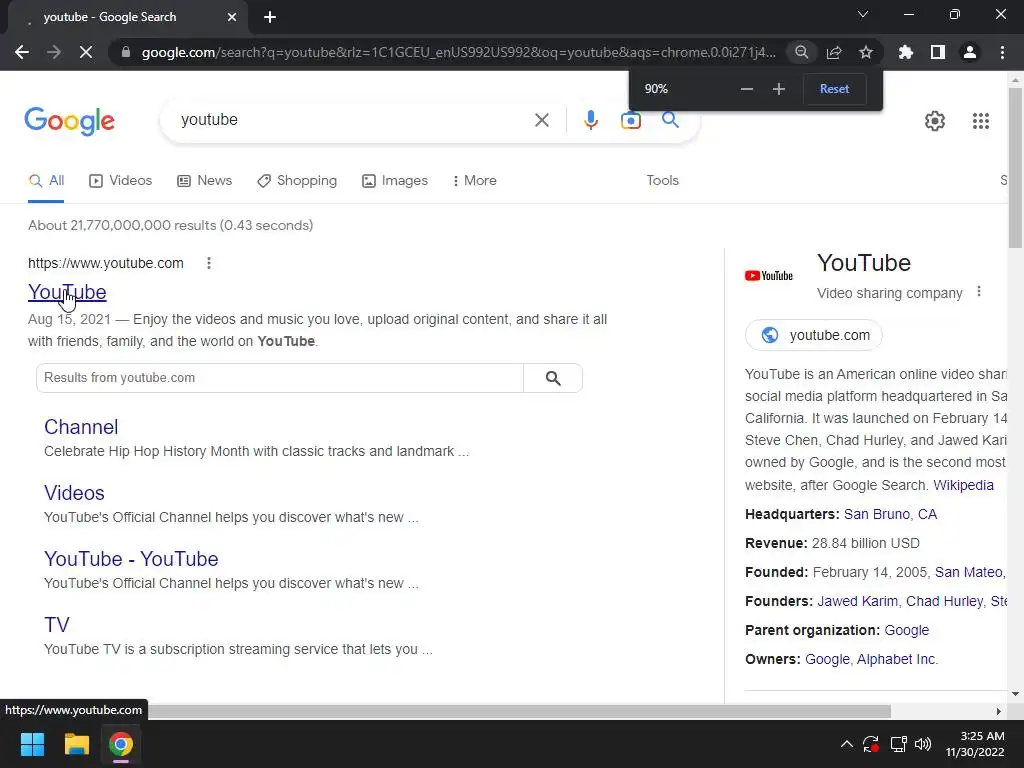Click the Google logo
1024x768 pixels.
[69, 121]
